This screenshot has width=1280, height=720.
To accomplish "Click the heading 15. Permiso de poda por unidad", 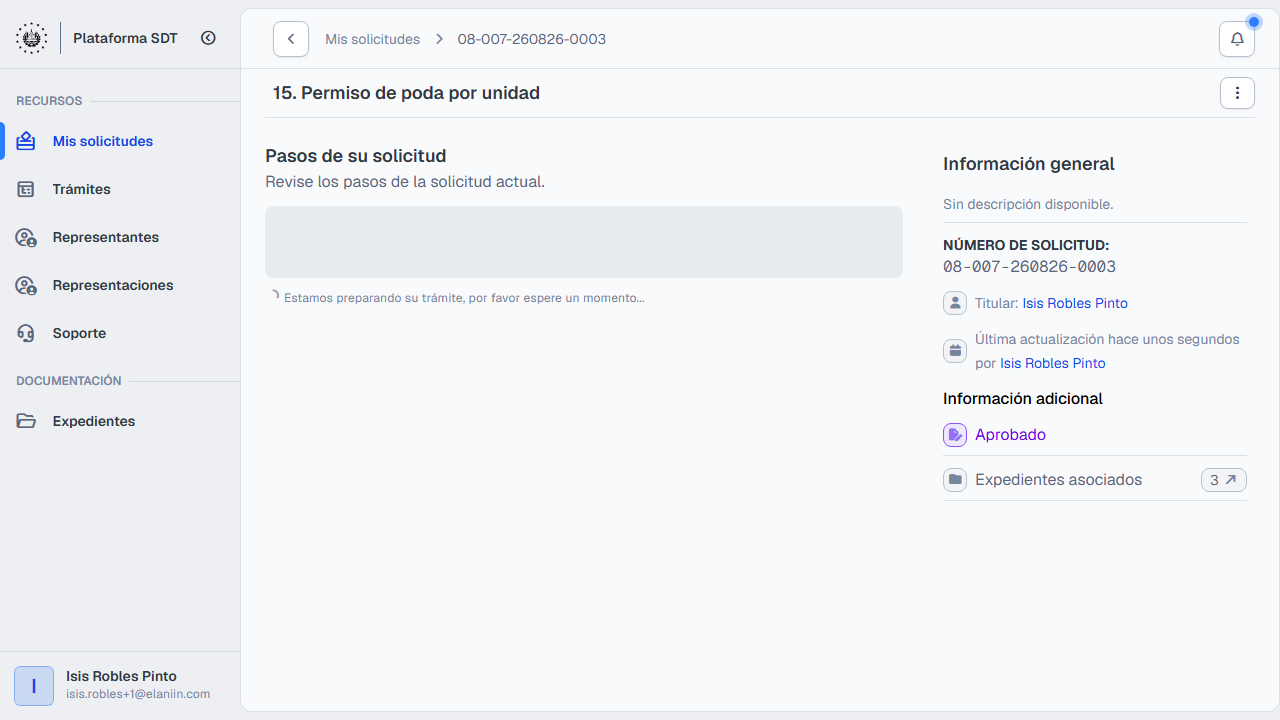I will click(406, 93).
